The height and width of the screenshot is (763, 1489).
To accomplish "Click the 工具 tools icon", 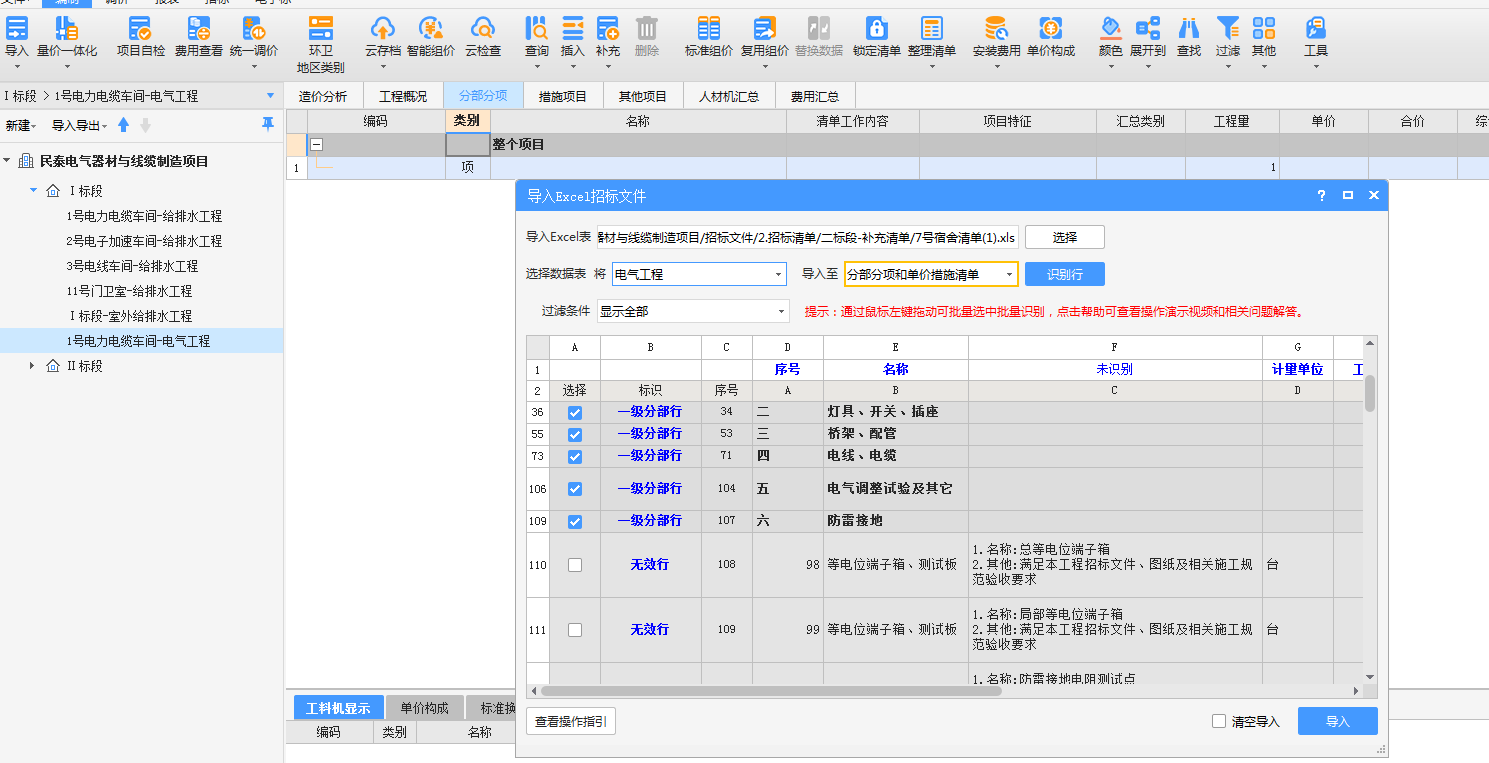I will (x=1316, y=28).
